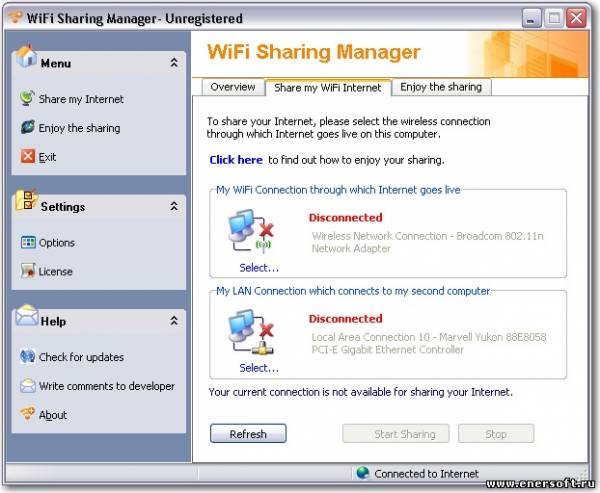
Task: Click the 'WiFi Sharing Manager' orange heading
Action: point(313,52)
